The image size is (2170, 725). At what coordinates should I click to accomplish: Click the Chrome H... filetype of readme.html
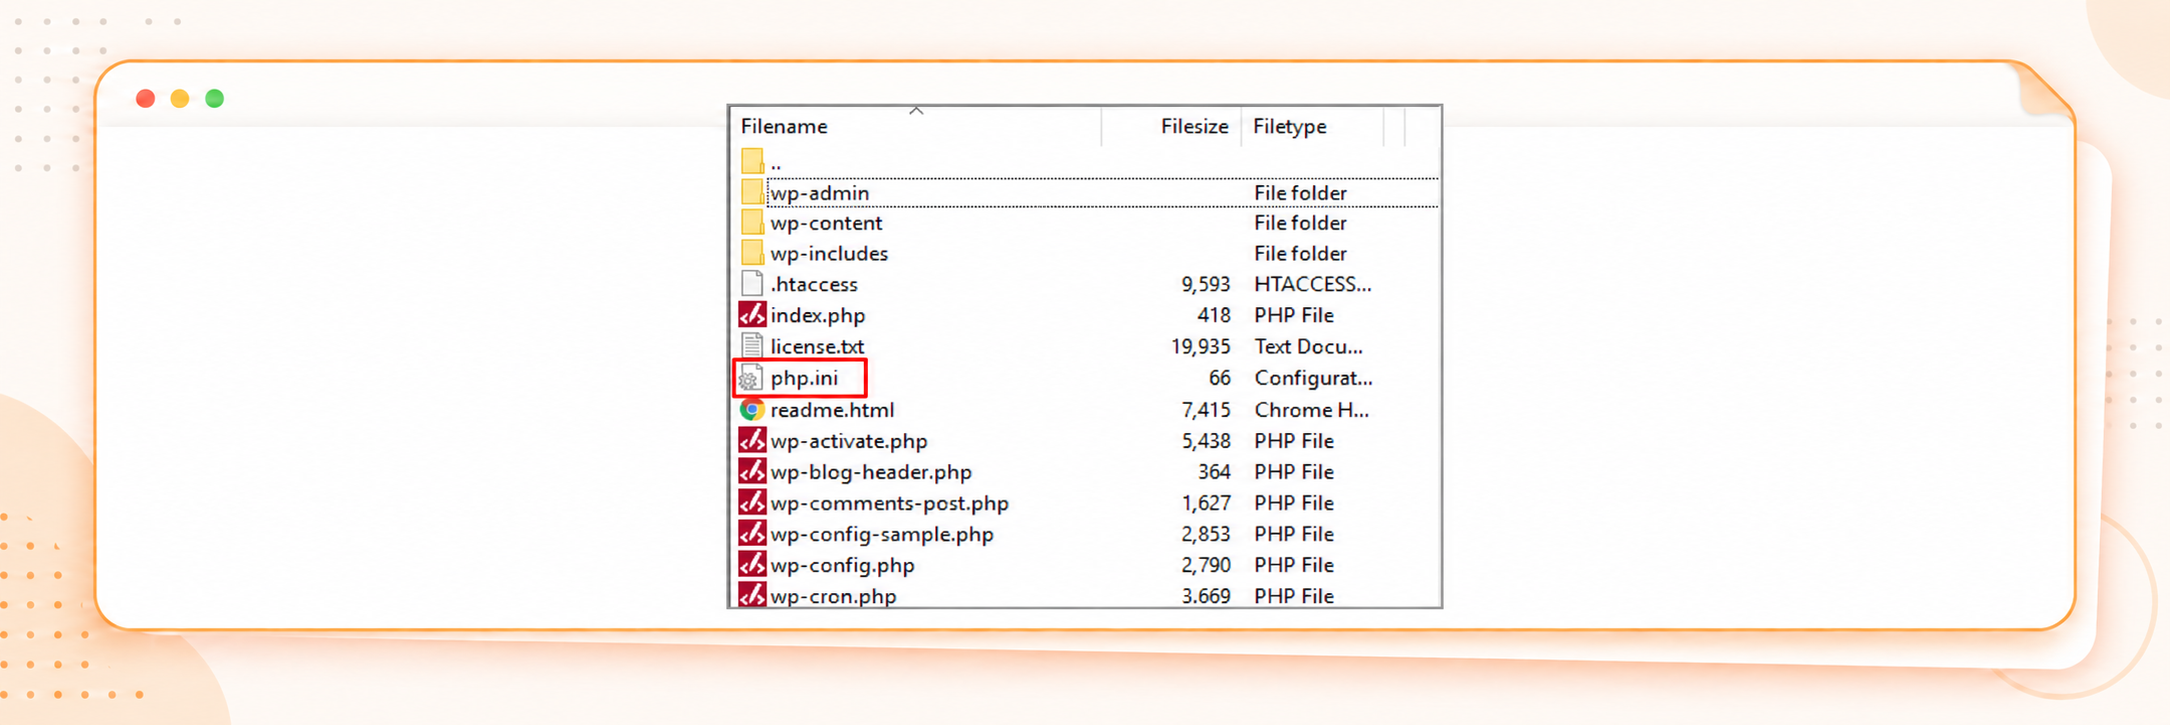pos(1312,410)
